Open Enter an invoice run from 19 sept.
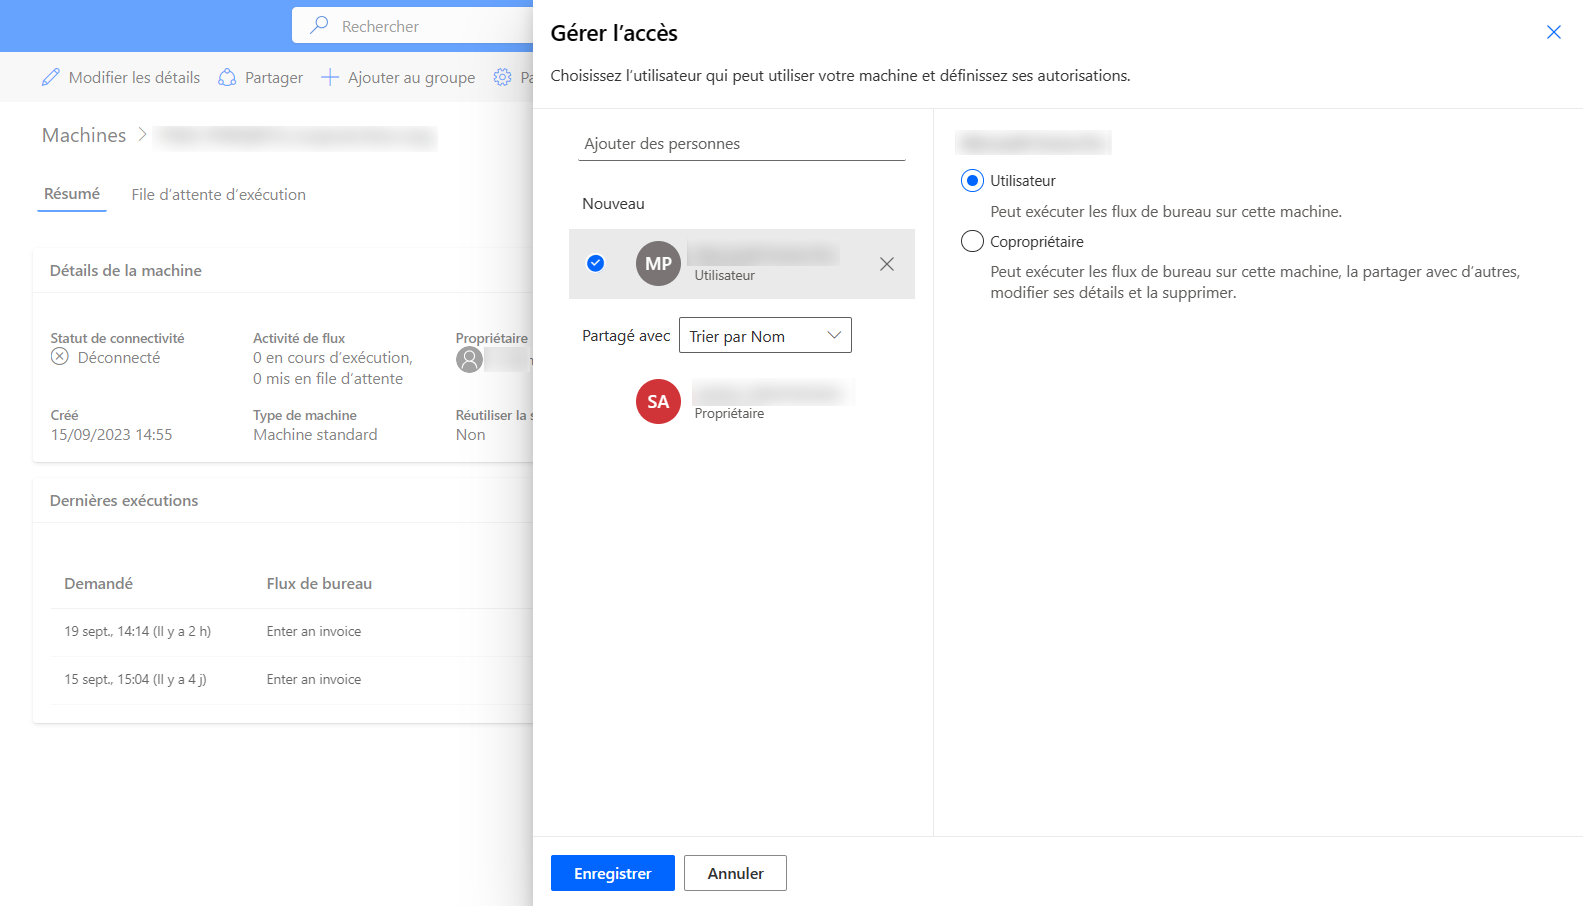Viewport: 1583px width, 906px height. [x=314, y=631]
